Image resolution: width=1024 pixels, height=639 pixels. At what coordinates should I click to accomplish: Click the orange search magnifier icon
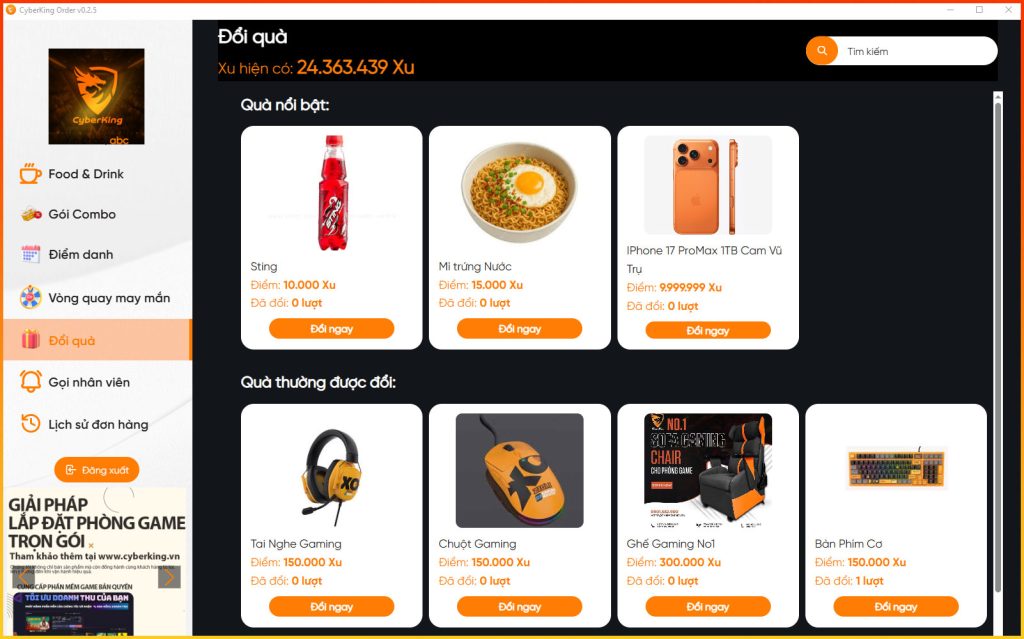(822, 50)
